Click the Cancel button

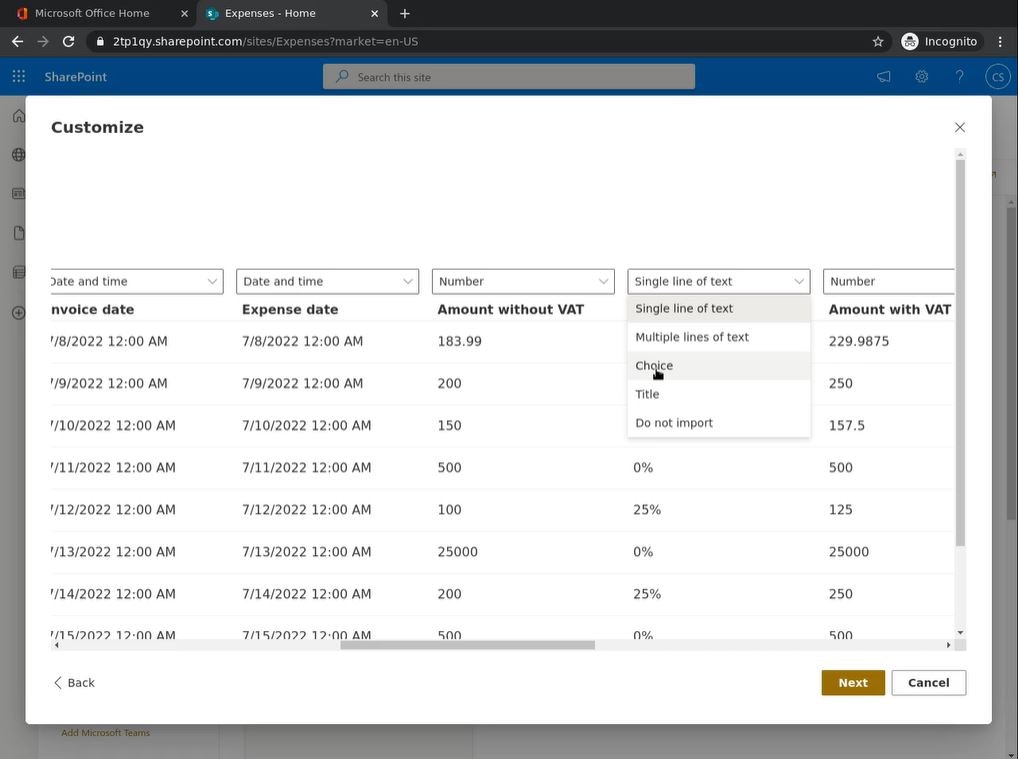[928, 683]
